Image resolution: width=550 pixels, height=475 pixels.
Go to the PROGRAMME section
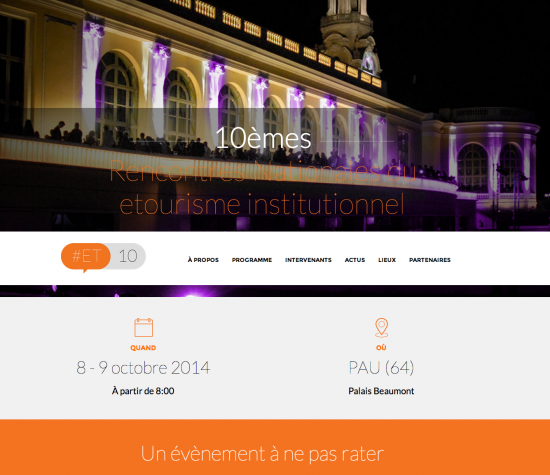(x=252, y=260)
